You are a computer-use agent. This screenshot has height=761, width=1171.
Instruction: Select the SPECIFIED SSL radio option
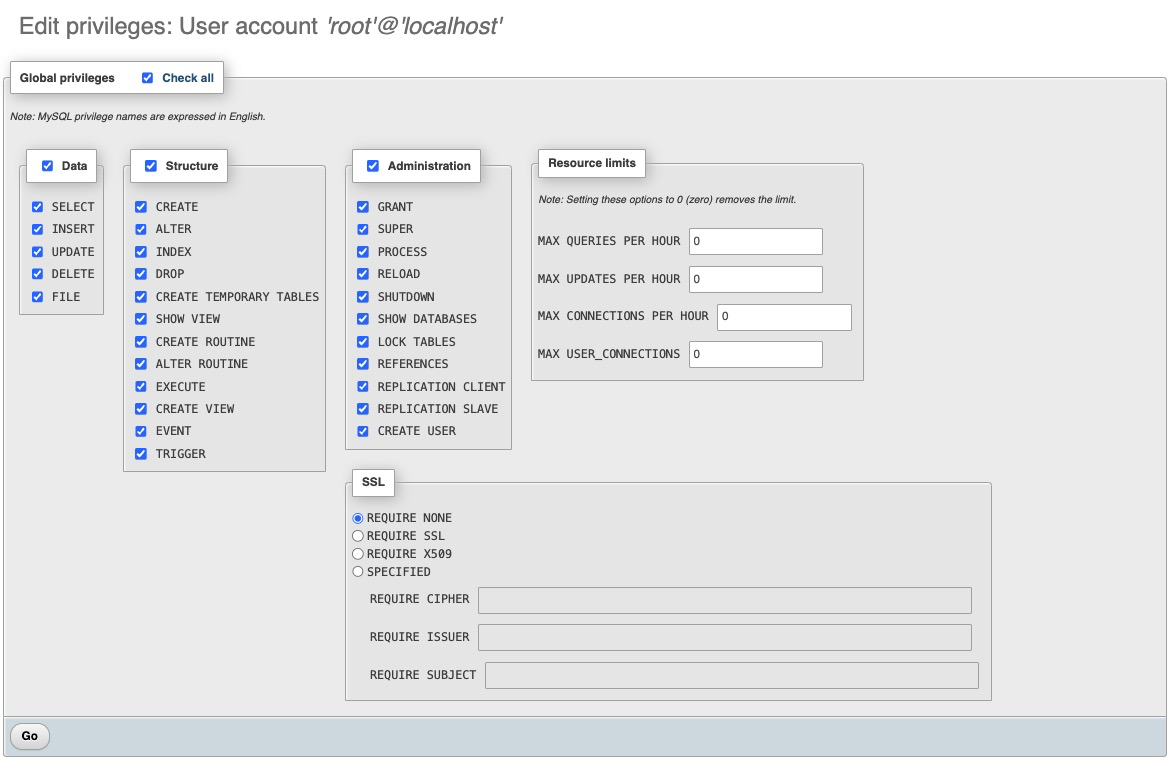pos(358,572)
